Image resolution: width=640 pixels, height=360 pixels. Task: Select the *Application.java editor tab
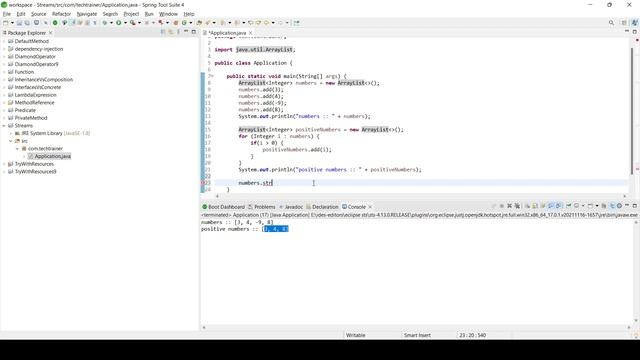pyautogui.click(x=227, y=33)
